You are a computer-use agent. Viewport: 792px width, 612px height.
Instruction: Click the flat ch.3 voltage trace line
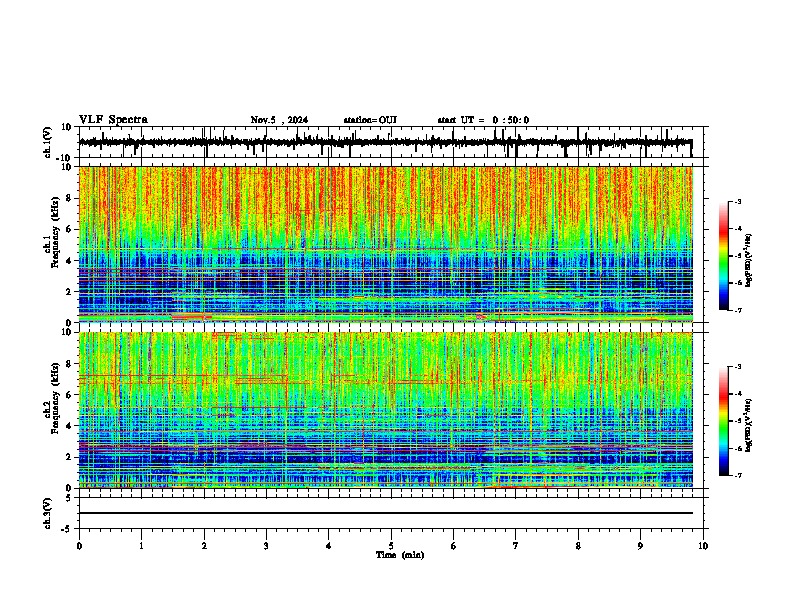[386, 513]
